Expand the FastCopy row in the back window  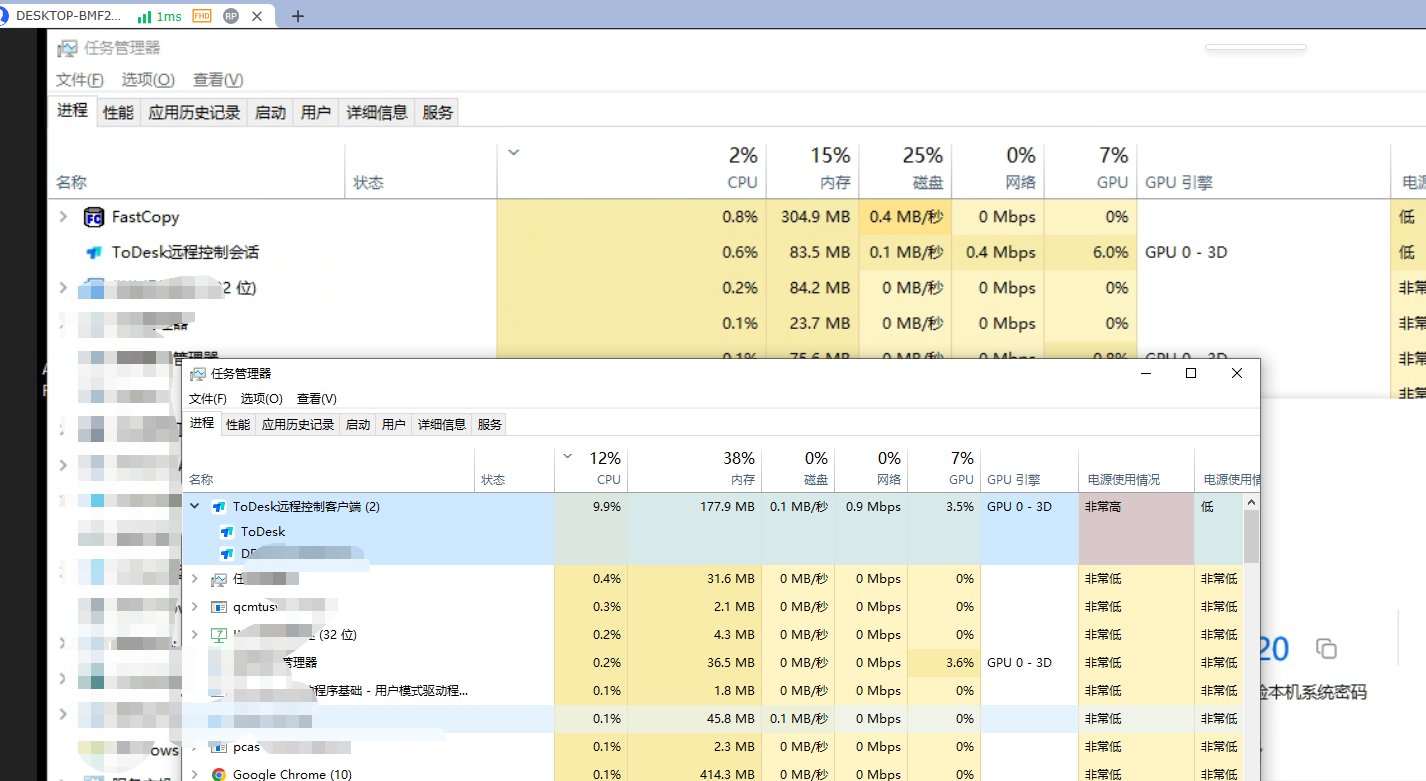pos(63,217)
